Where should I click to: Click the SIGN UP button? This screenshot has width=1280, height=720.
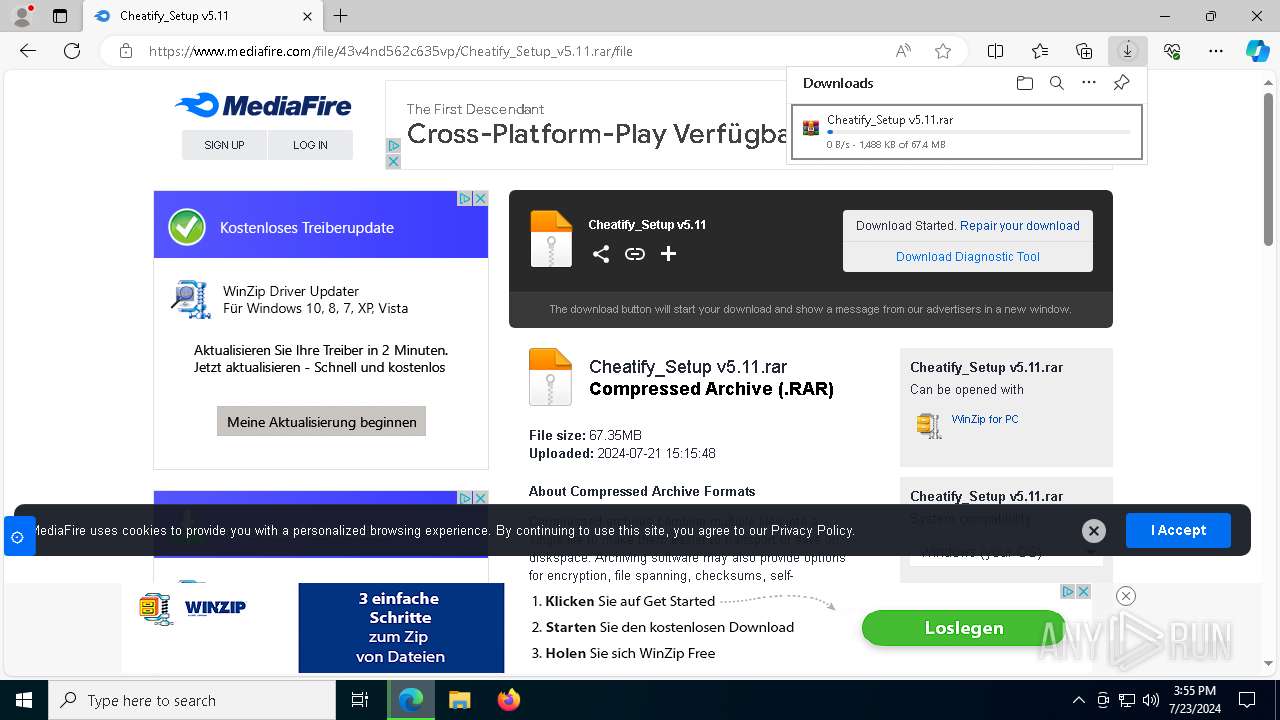[x=224, y=145]
